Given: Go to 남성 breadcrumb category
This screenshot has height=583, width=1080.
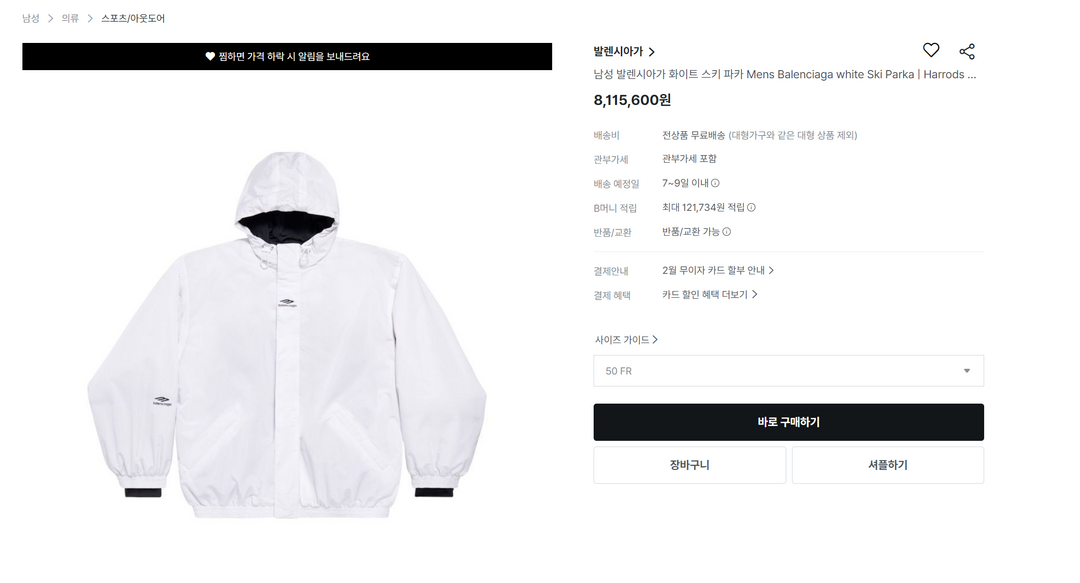Looking at the screenshot, I should (x=31, y=19).
